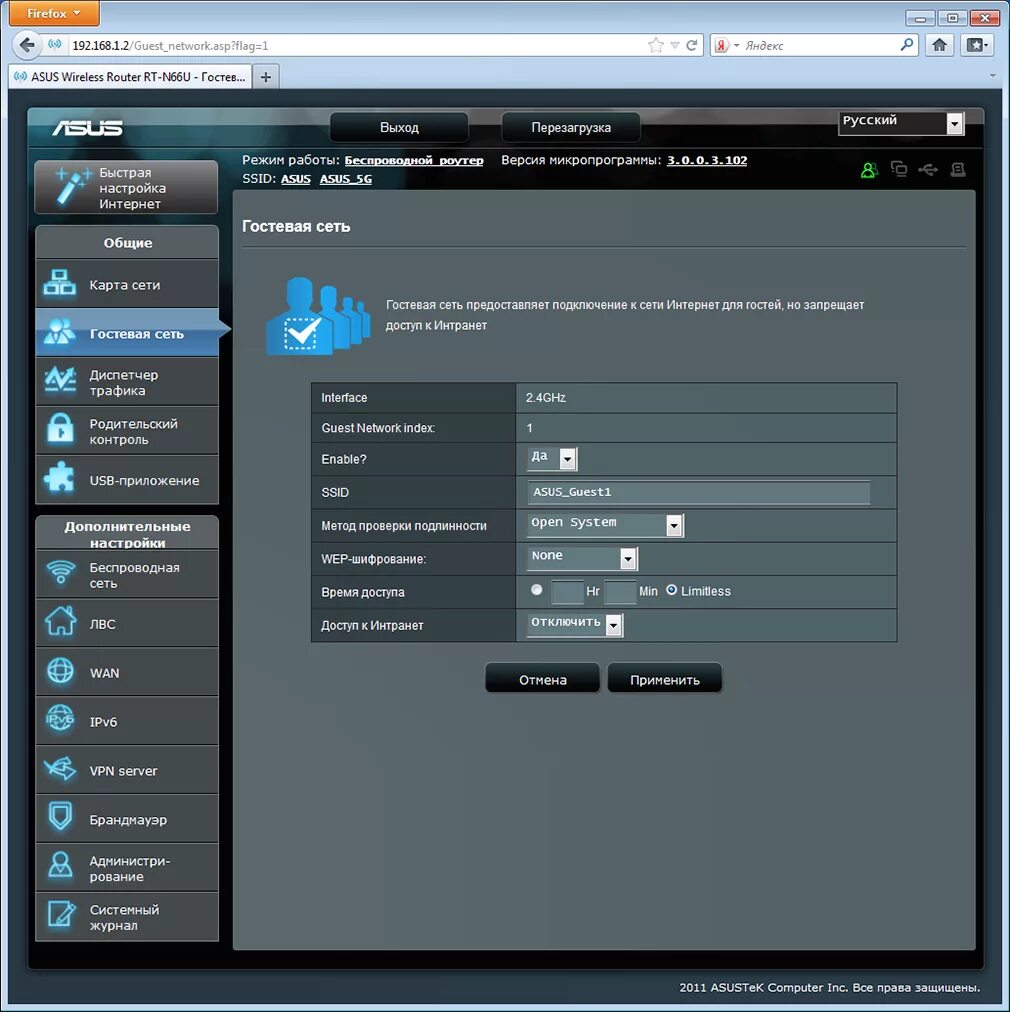
Task: Click the Hr hours input field
Action: tap(567, 591)
